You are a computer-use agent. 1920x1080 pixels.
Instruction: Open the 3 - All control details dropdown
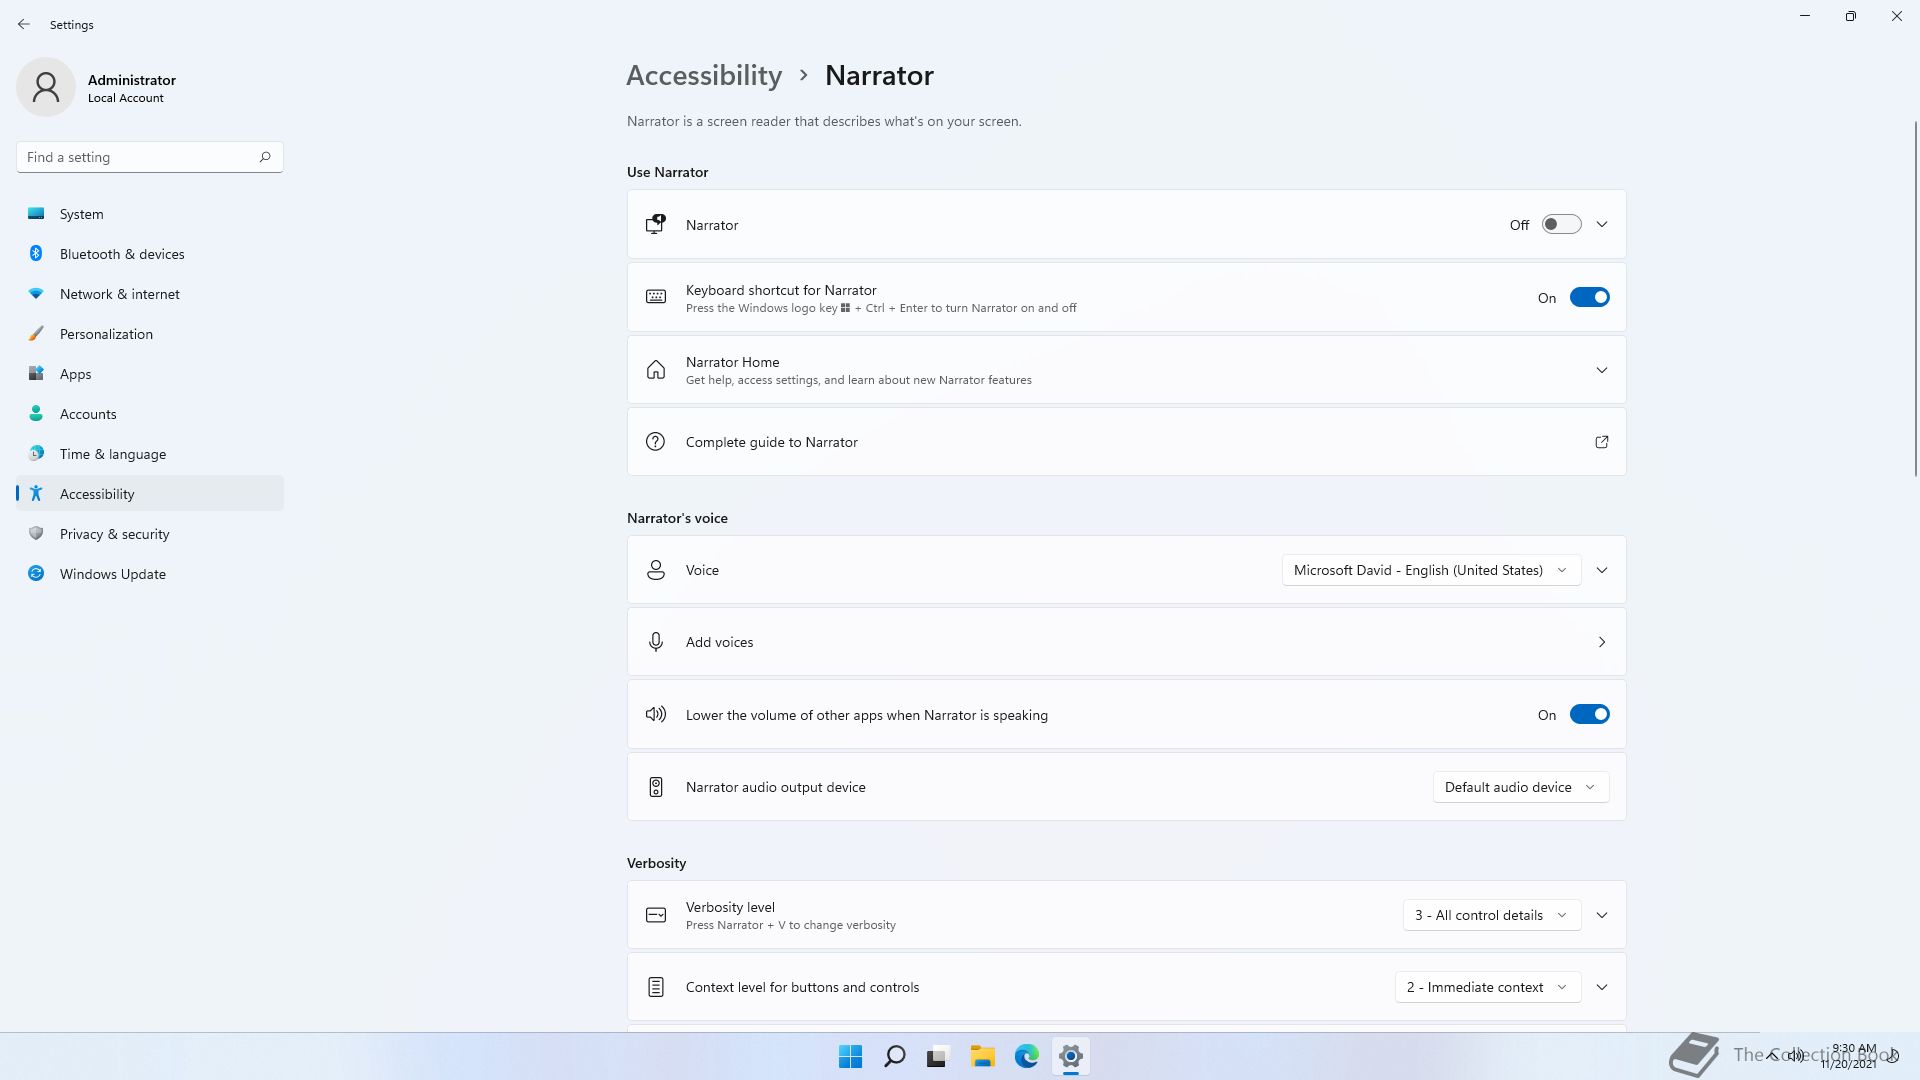(x=1492, y=915)
